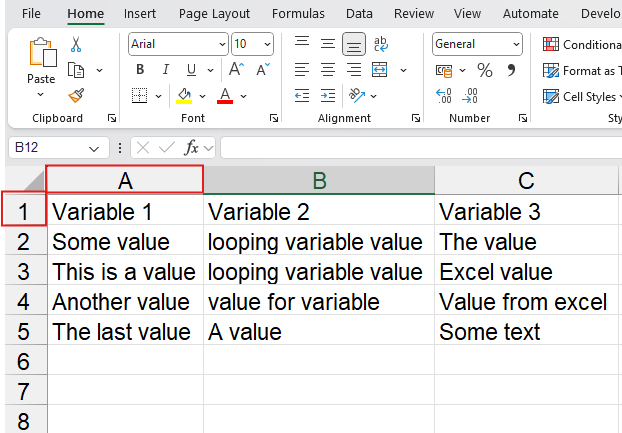
Task: Decrease font size with small A
Action: click(263, 69)
